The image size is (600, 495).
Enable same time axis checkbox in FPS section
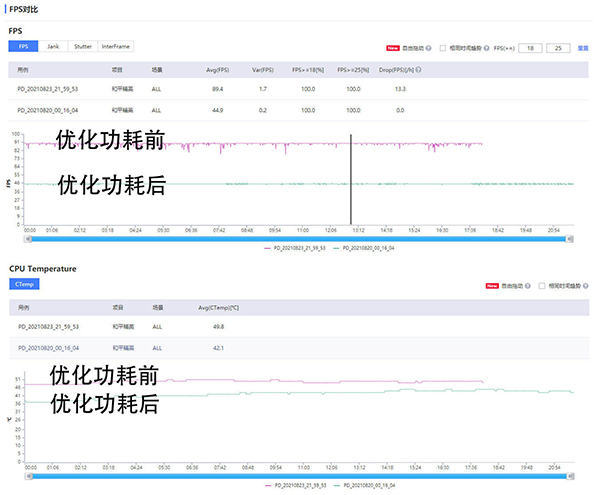coord(443,48)
